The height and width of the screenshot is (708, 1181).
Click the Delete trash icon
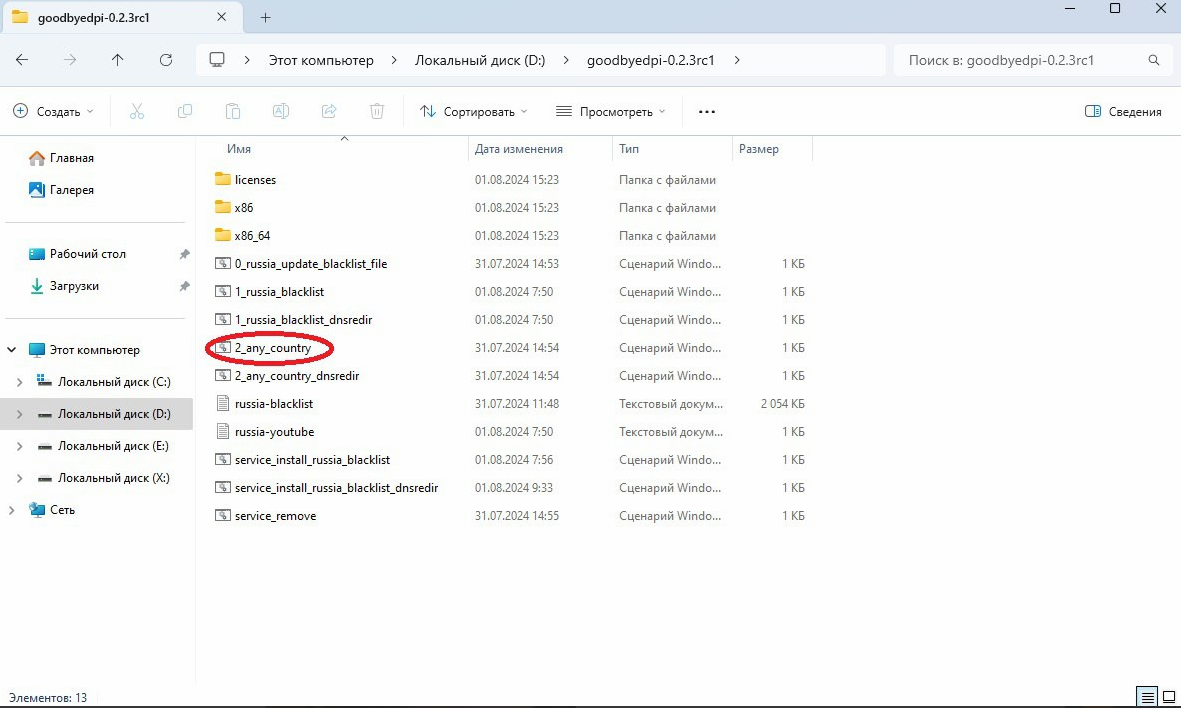tap(377, 111)
